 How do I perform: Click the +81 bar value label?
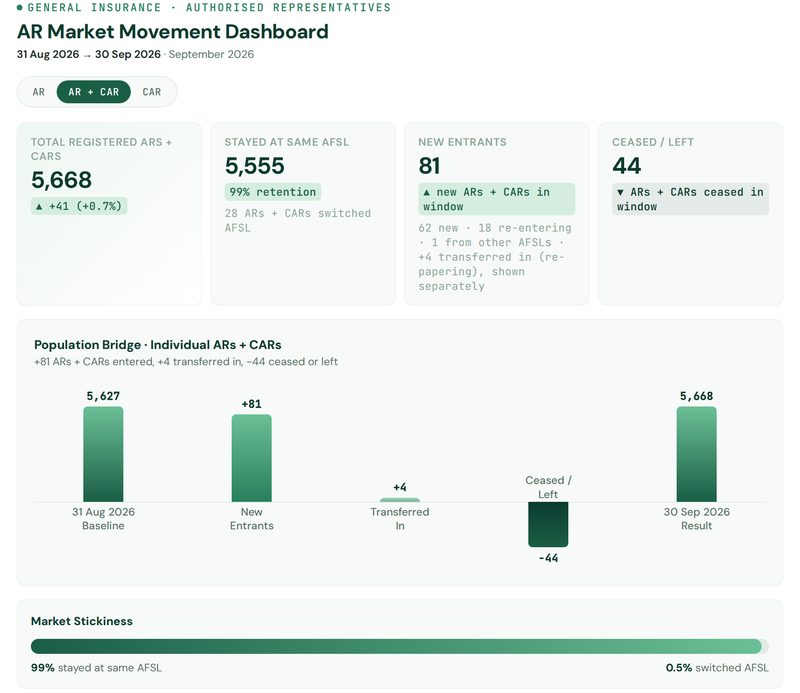click(x=252, y=404)
